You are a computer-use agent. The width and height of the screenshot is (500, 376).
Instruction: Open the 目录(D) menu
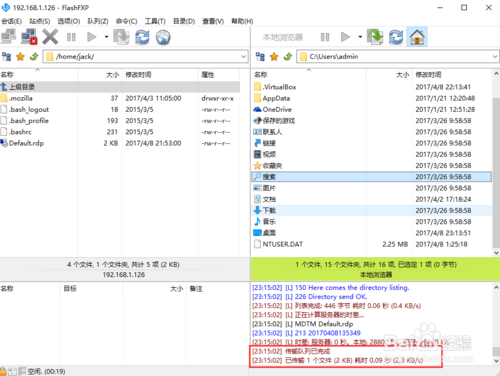click(x=184, y=21)
